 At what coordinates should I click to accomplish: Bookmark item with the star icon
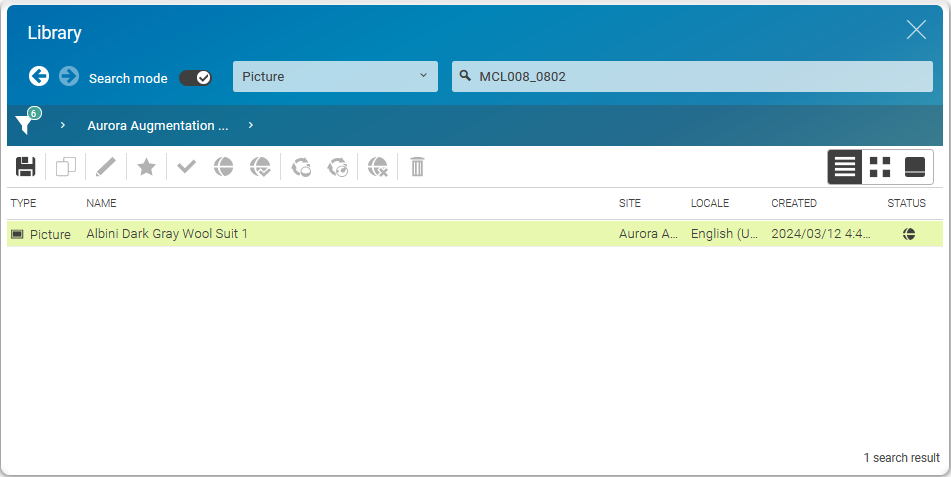[146, 167]
